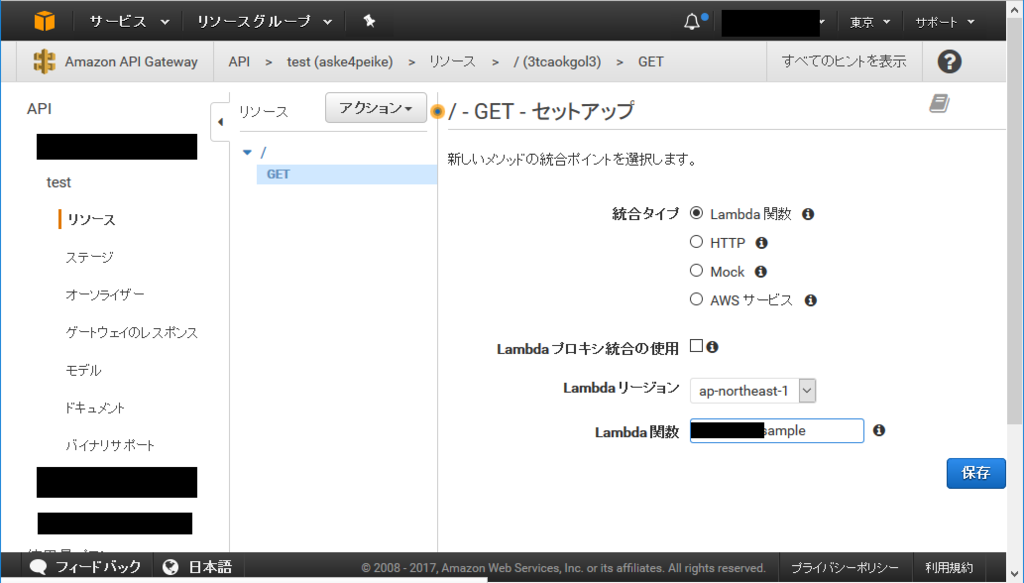The width and height of the screenshot is (1024, 583).
Task: Collapse the side panel with arrow handle
Action: coord(220,121)
